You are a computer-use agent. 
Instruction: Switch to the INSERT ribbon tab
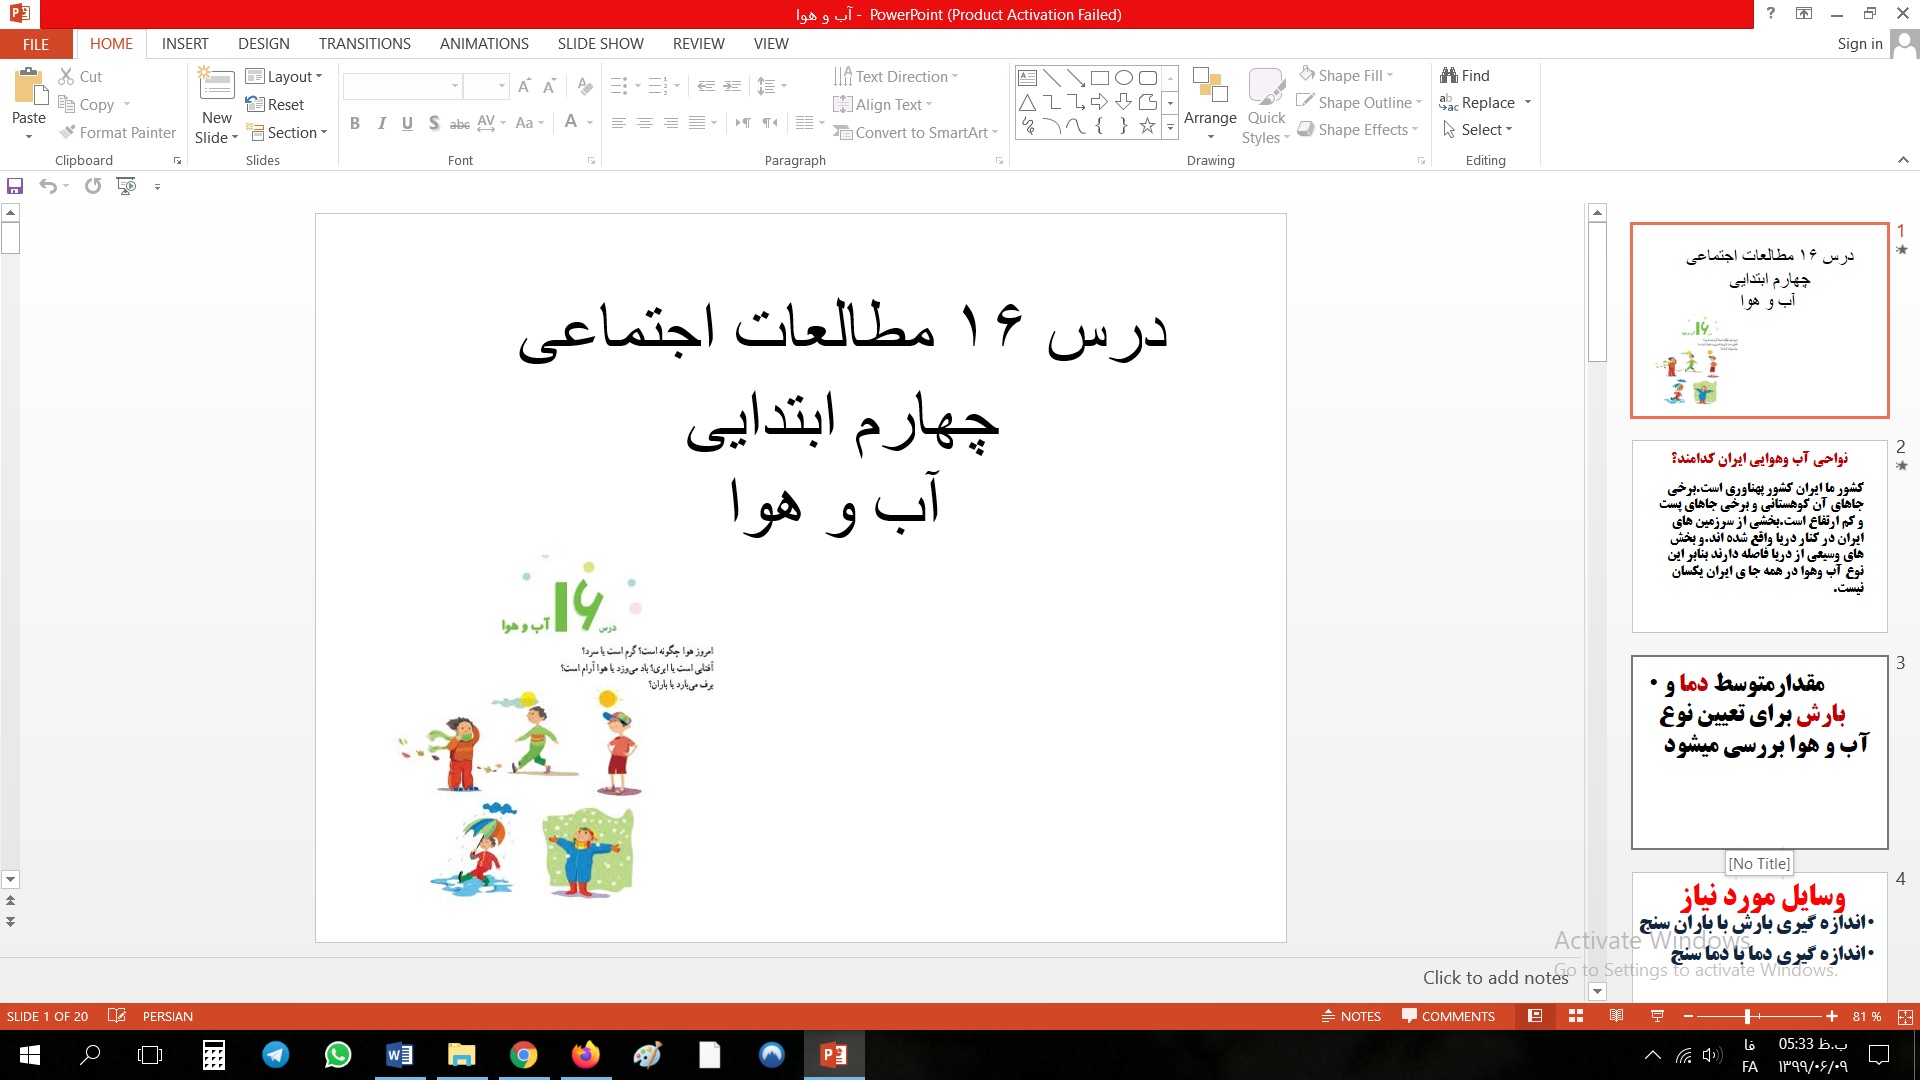[185, 43]
